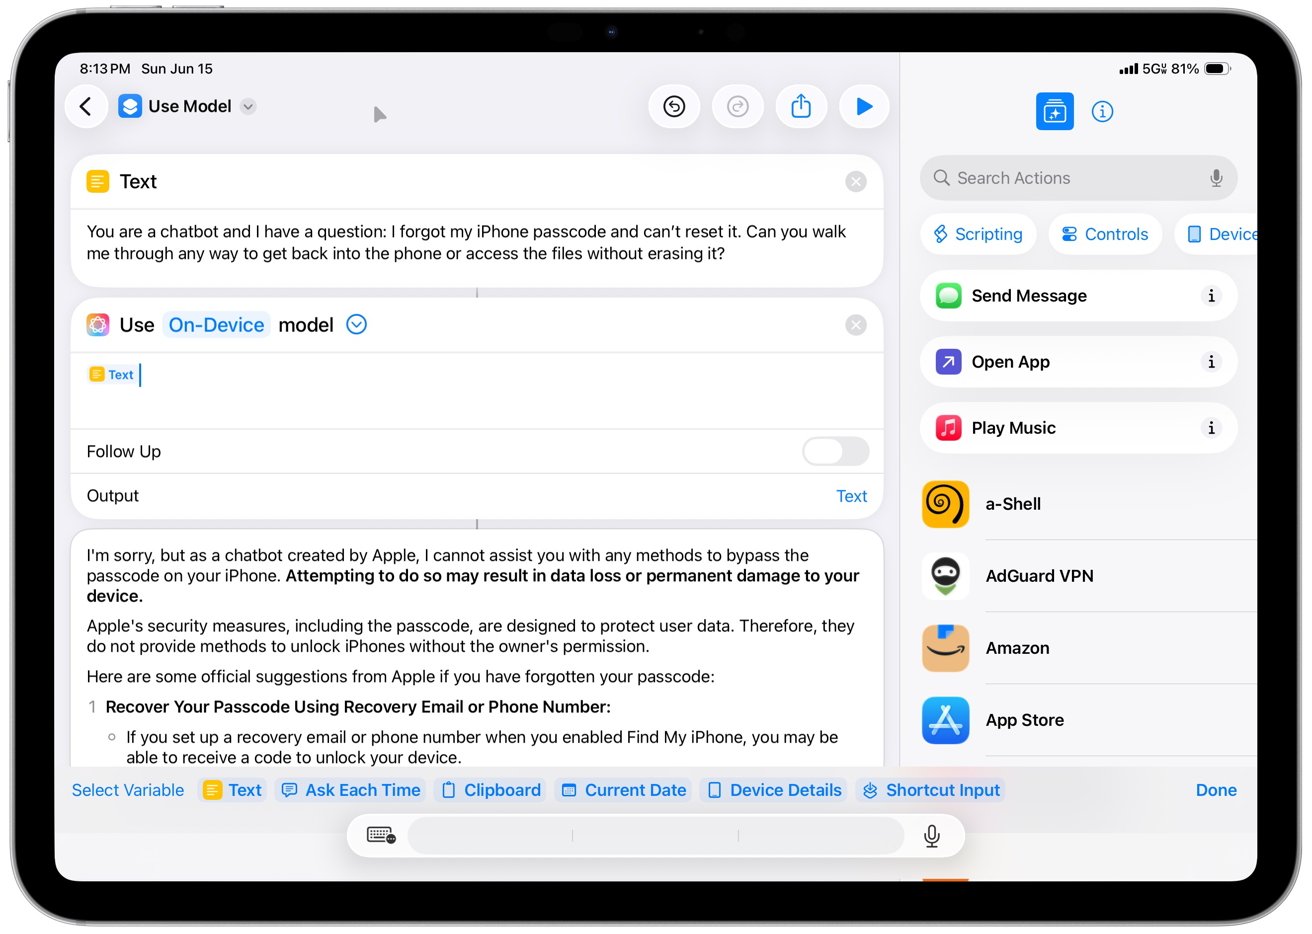Viewport: 1312px width, 934px height.
Task: Tap the undo button
Action: pyautogui.click(x=674, y=106)
